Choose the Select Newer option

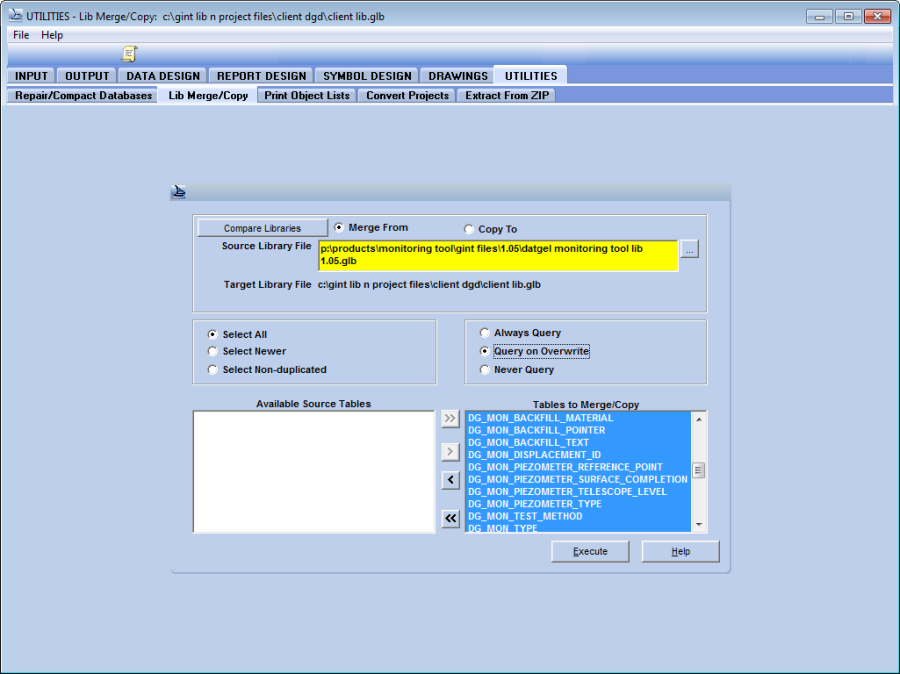point(212,352)
